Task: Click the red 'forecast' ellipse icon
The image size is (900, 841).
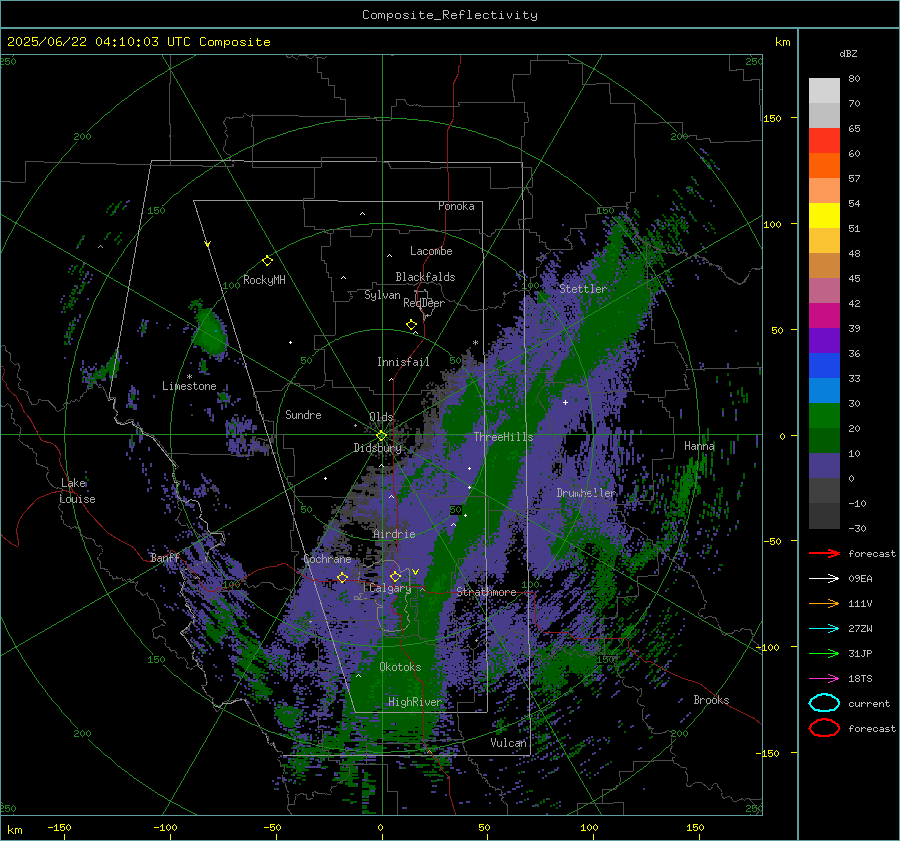Action: pos(824,728)
